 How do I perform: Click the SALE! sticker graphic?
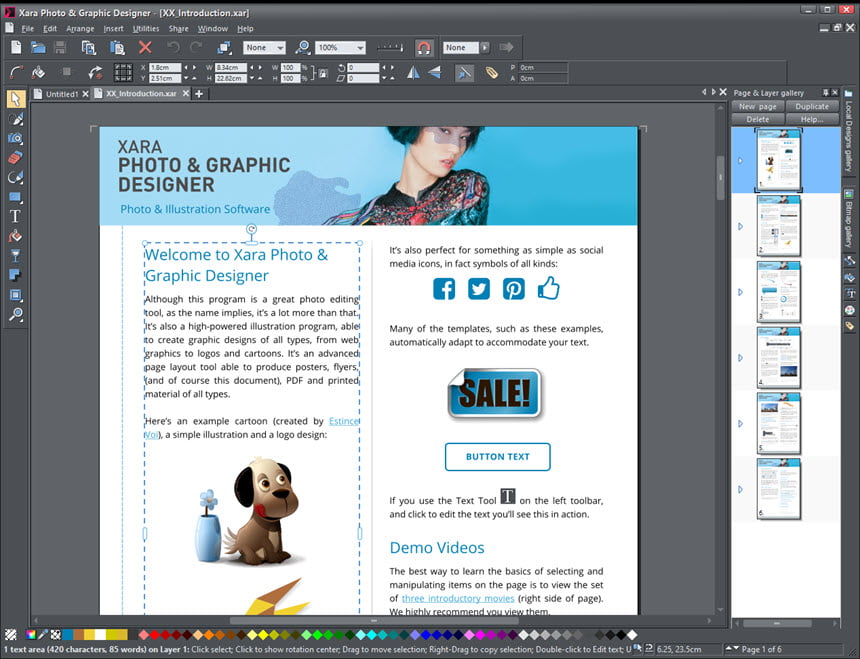coord(495,394)
